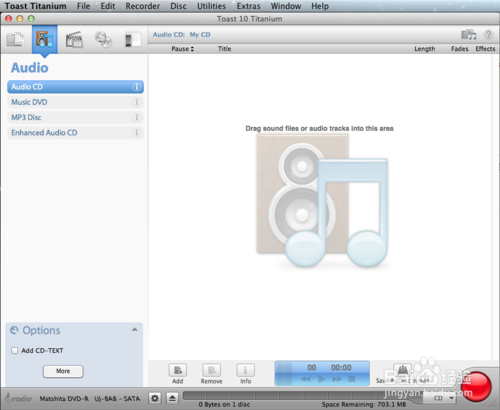500x410 pixels.
Task: Select the Copy disc category icon
Action: pos(103,39)
